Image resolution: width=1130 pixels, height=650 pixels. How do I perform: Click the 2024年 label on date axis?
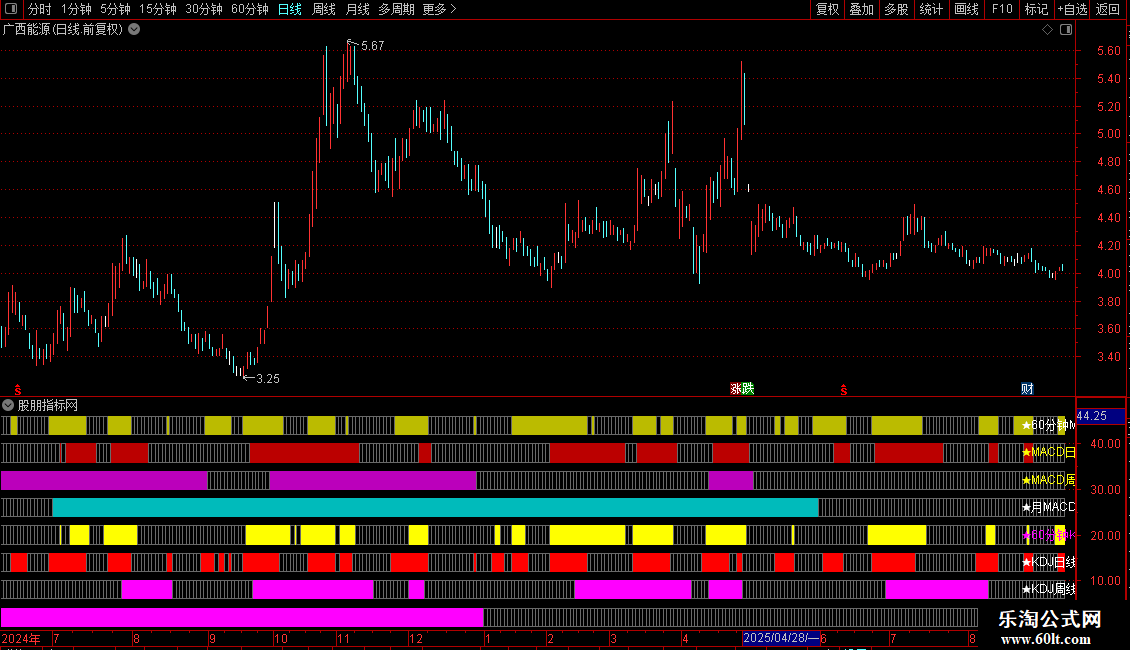tap(21, 638)
